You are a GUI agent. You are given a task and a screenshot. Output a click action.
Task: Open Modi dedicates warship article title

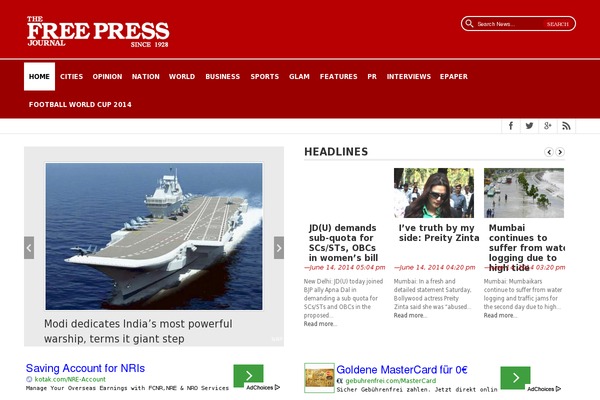pyautogui.click(x=138, y=331)
